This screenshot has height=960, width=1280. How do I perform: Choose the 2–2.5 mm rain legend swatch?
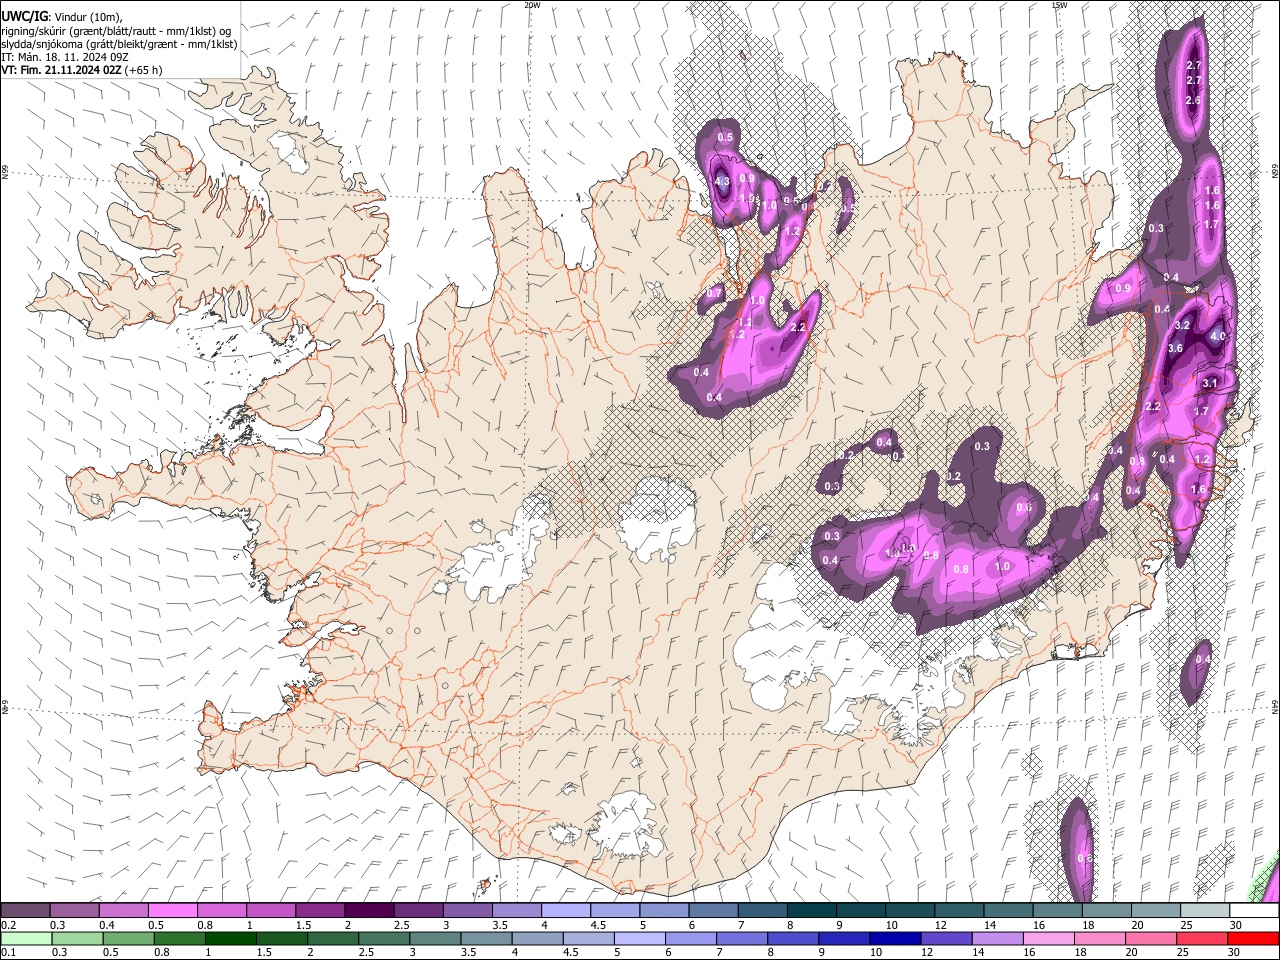(332, 938)
